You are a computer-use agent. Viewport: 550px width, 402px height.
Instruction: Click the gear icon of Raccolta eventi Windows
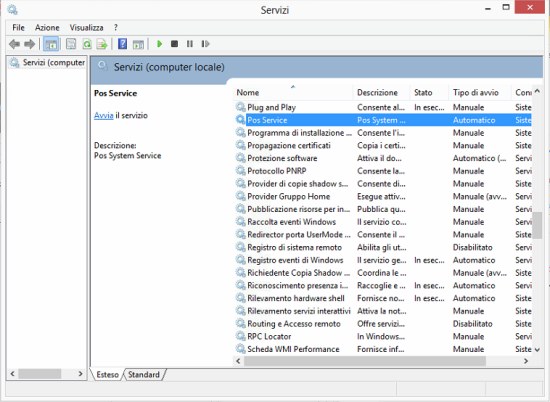click(x=241, y=221)
